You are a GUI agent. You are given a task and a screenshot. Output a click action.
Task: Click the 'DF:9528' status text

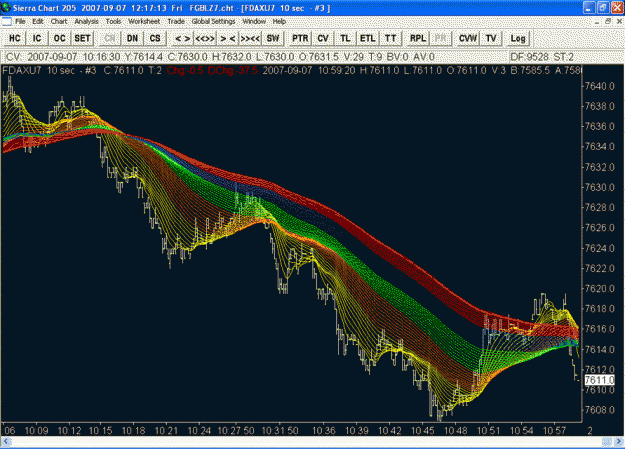(529, 57)
